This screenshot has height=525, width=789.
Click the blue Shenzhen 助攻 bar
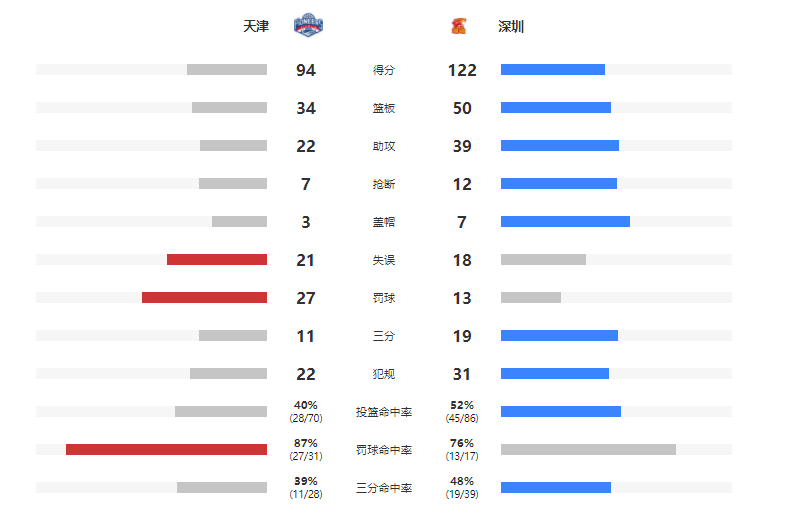(560, 145)
